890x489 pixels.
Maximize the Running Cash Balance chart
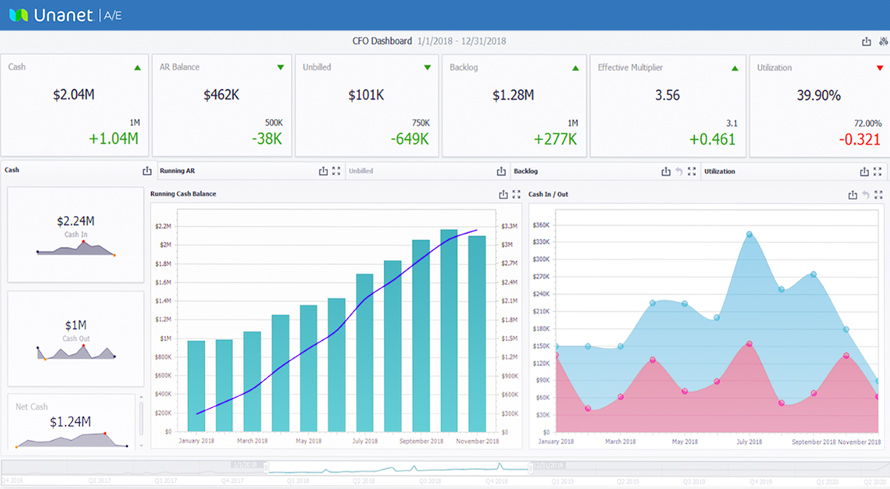pyautogui.click(x=517, y=195)
